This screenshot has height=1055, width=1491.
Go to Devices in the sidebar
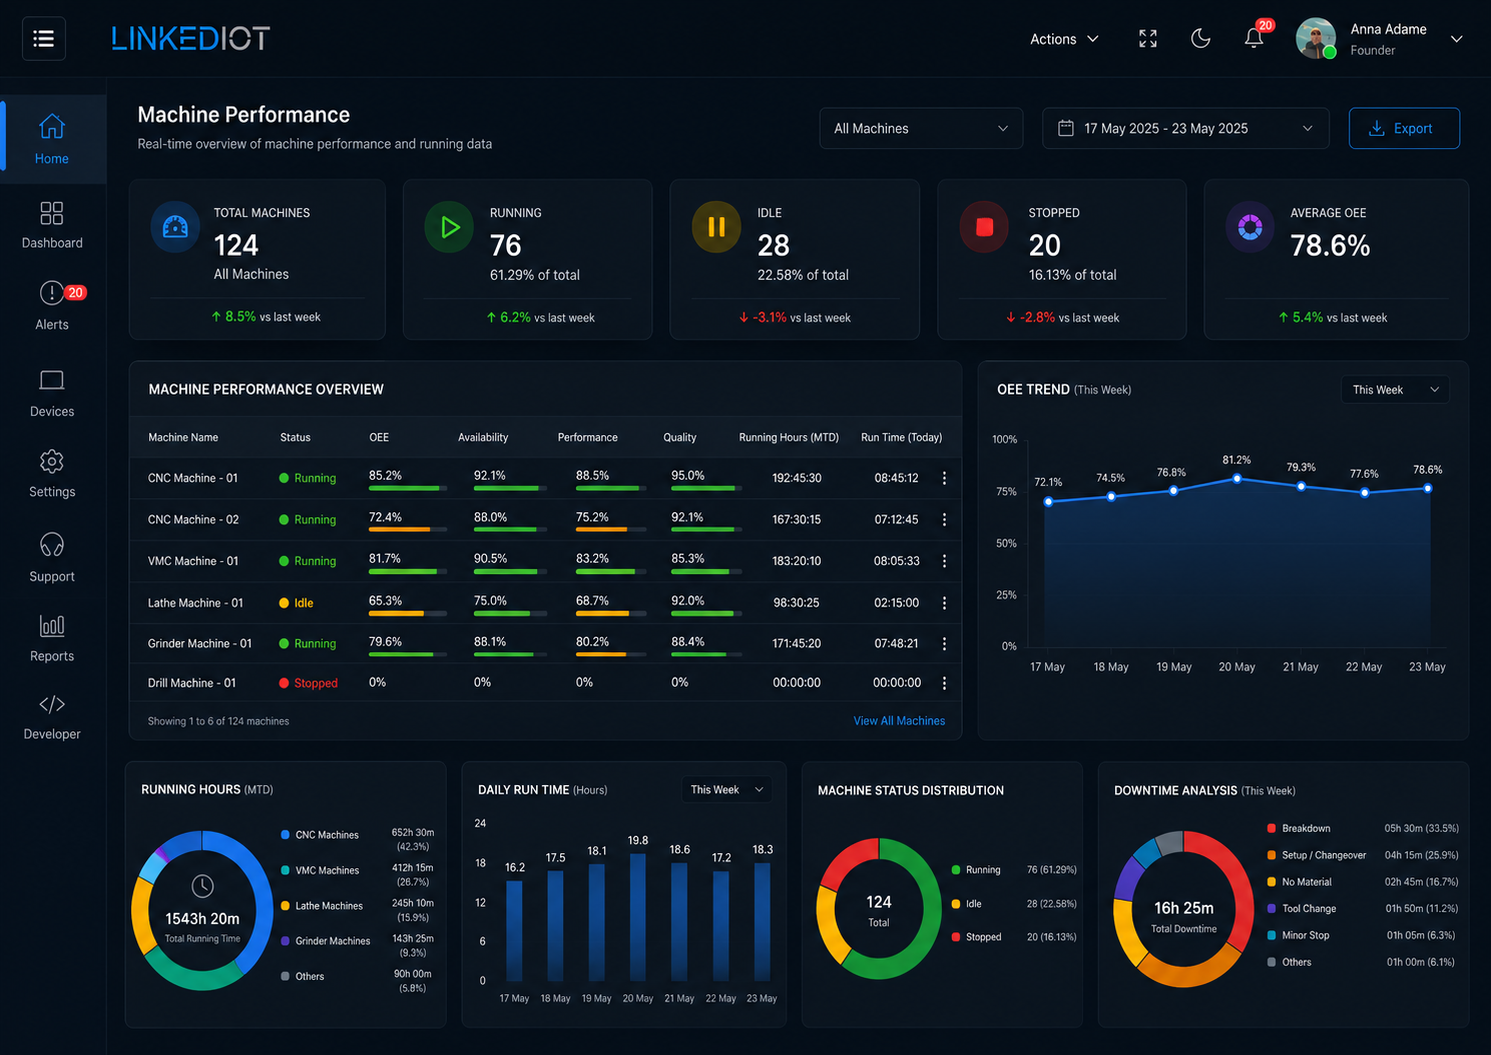point(52,393)
